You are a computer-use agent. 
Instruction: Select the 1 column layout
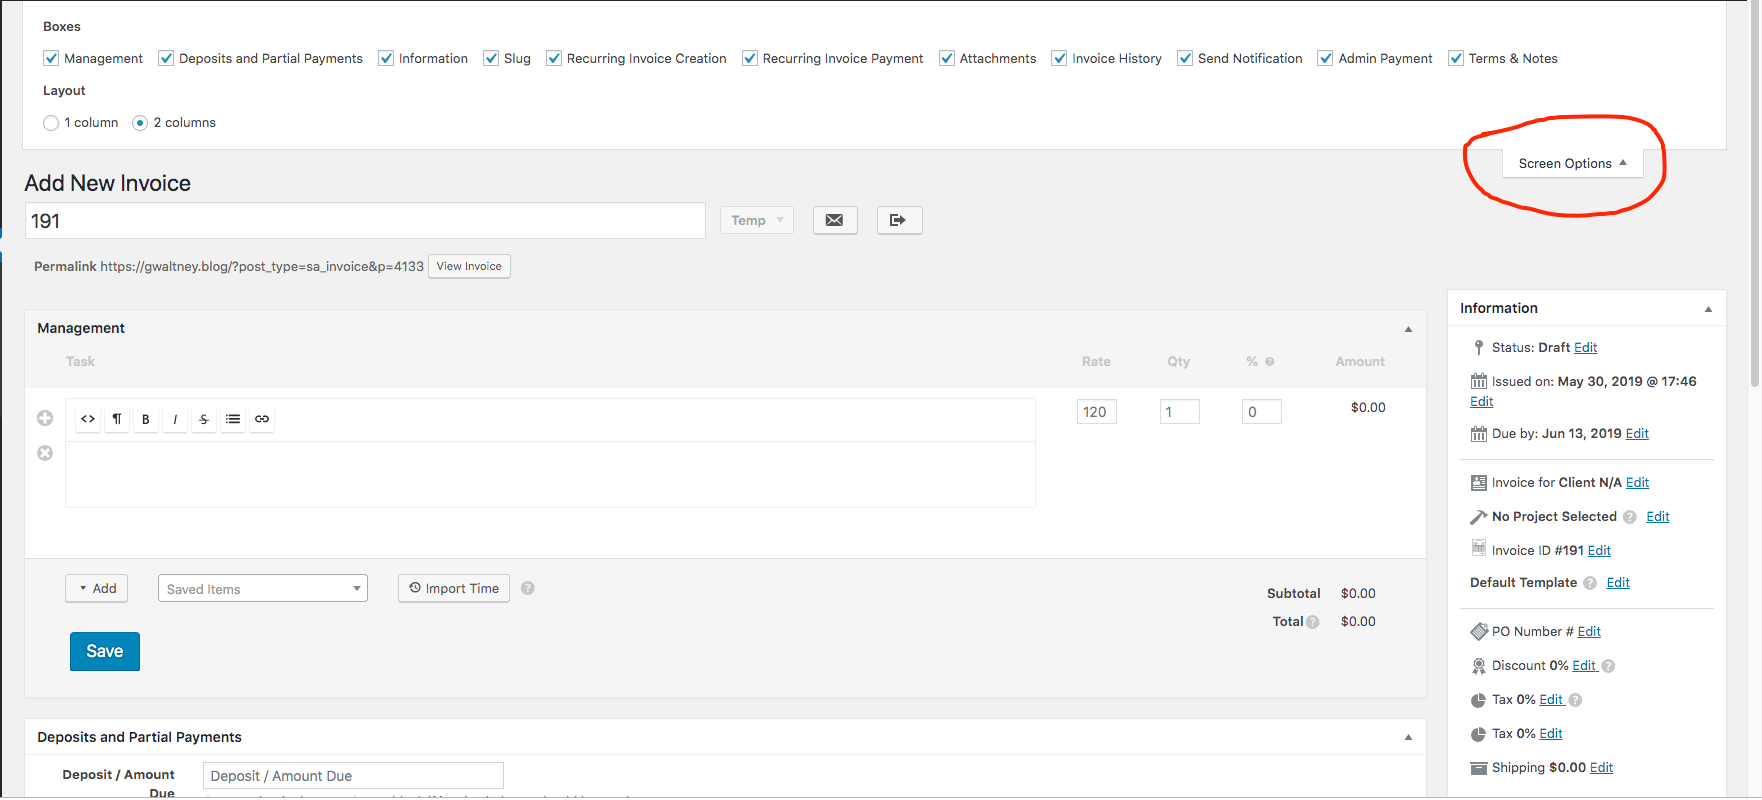[x=51, y=123]
